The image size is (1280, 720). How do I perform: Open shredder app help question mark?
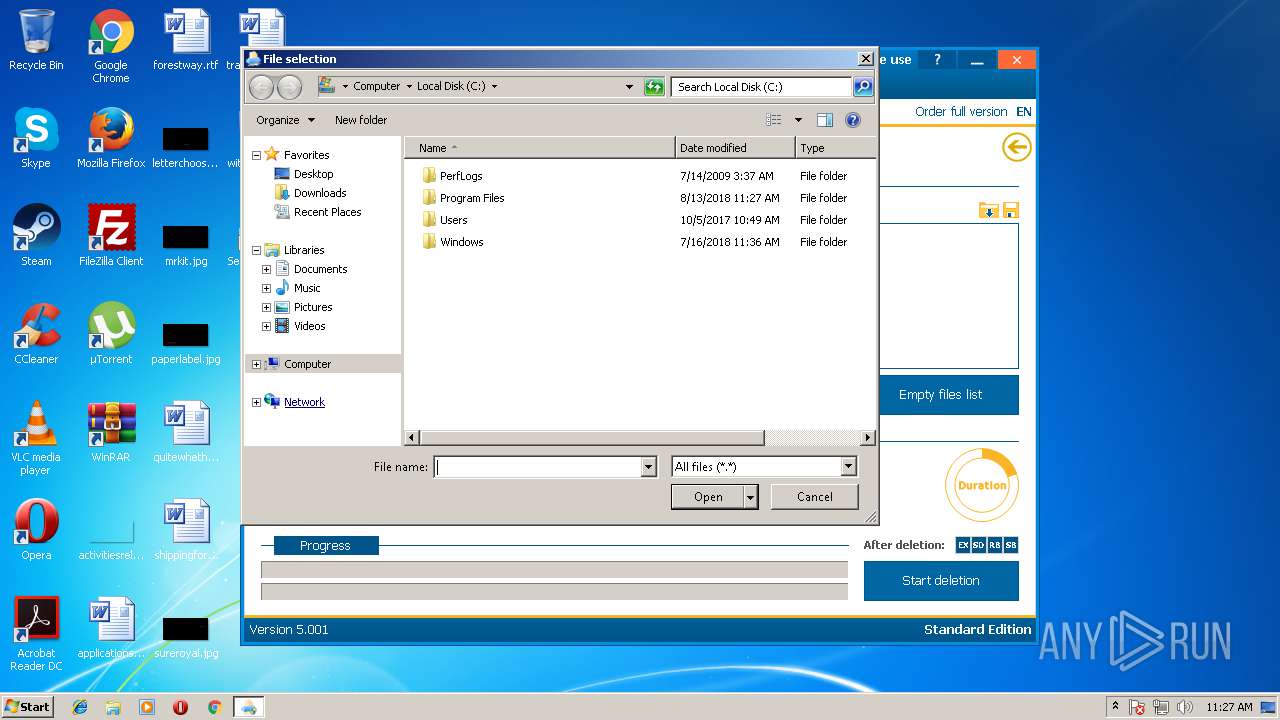point(937,60)
